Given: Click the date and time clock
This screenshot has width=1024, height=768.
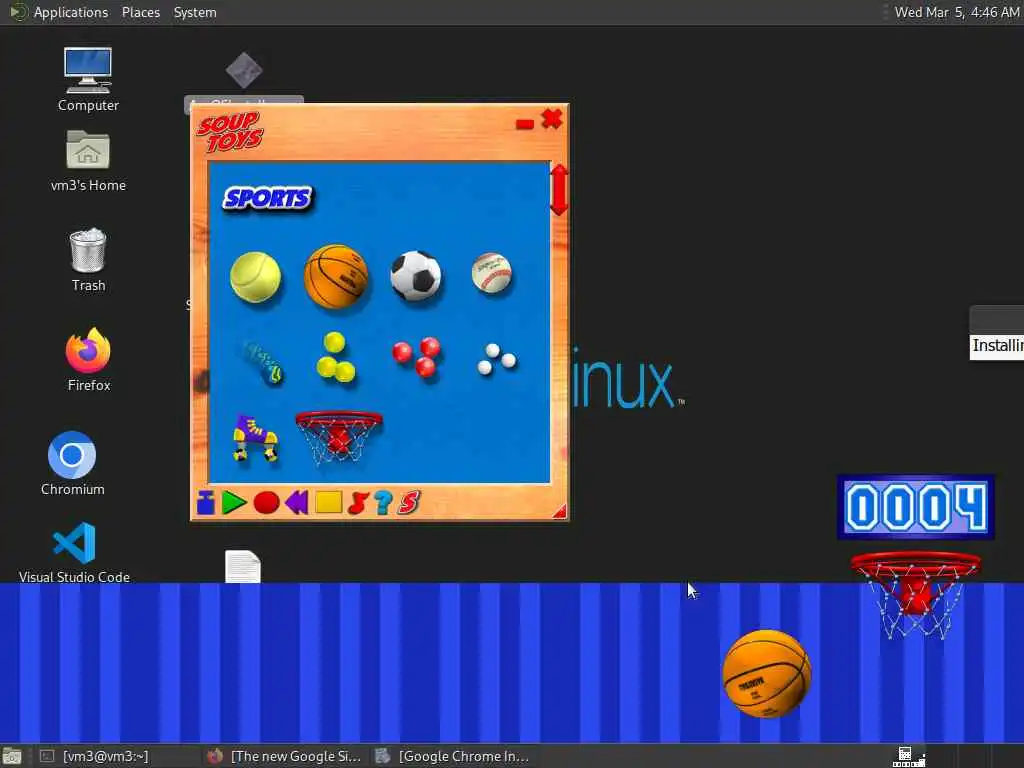Looking at the screenshot, I should coord(956,12).
